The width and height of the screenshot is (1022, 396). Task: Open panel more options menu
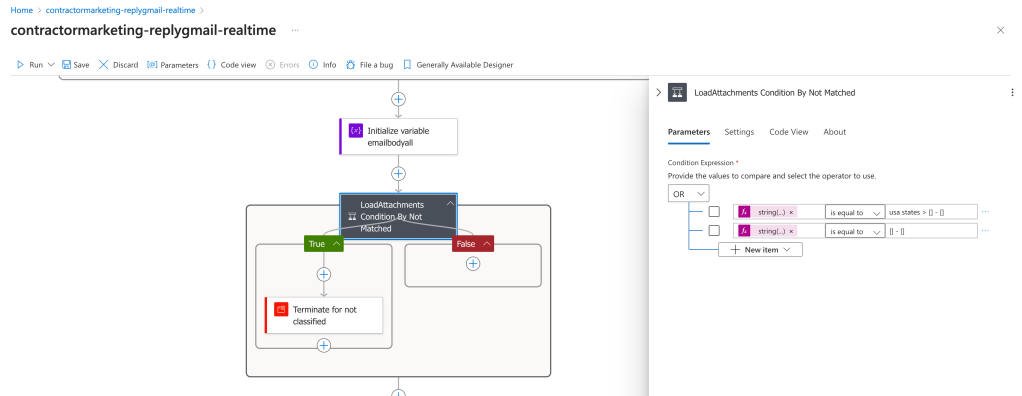coord(1012,92)
